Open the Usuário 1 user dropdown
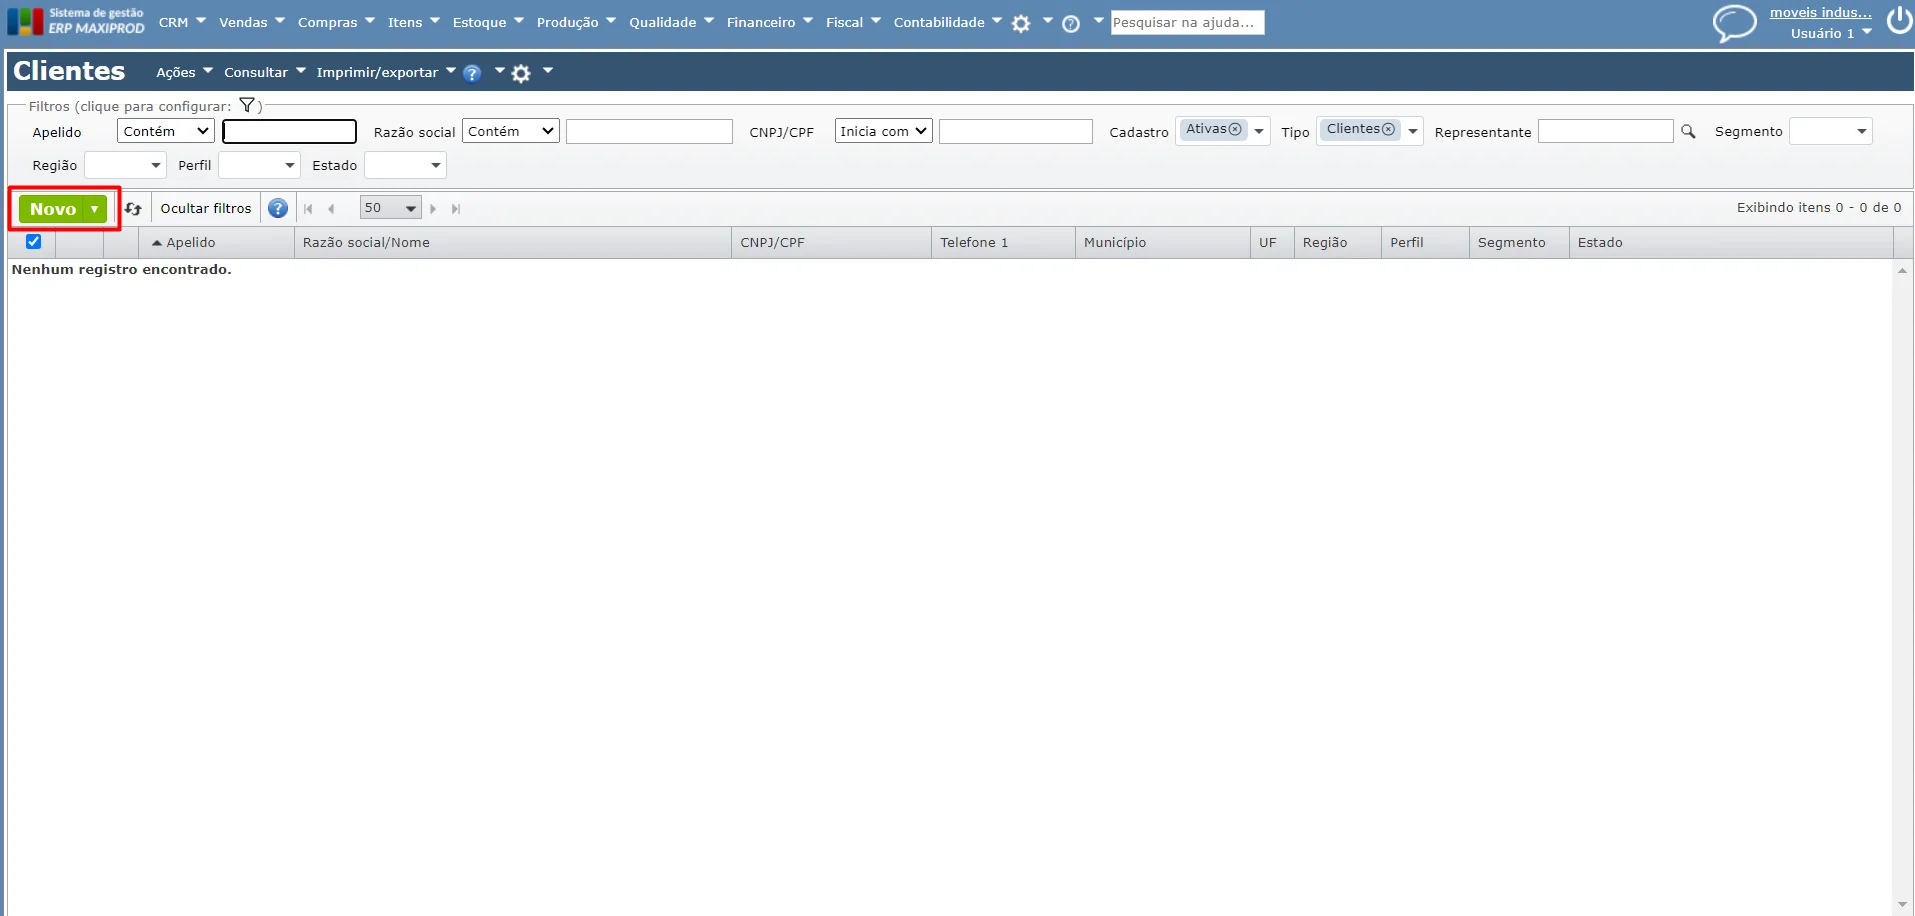Viewport: 1915px width, 916px height. click(x=1831, y=33)
